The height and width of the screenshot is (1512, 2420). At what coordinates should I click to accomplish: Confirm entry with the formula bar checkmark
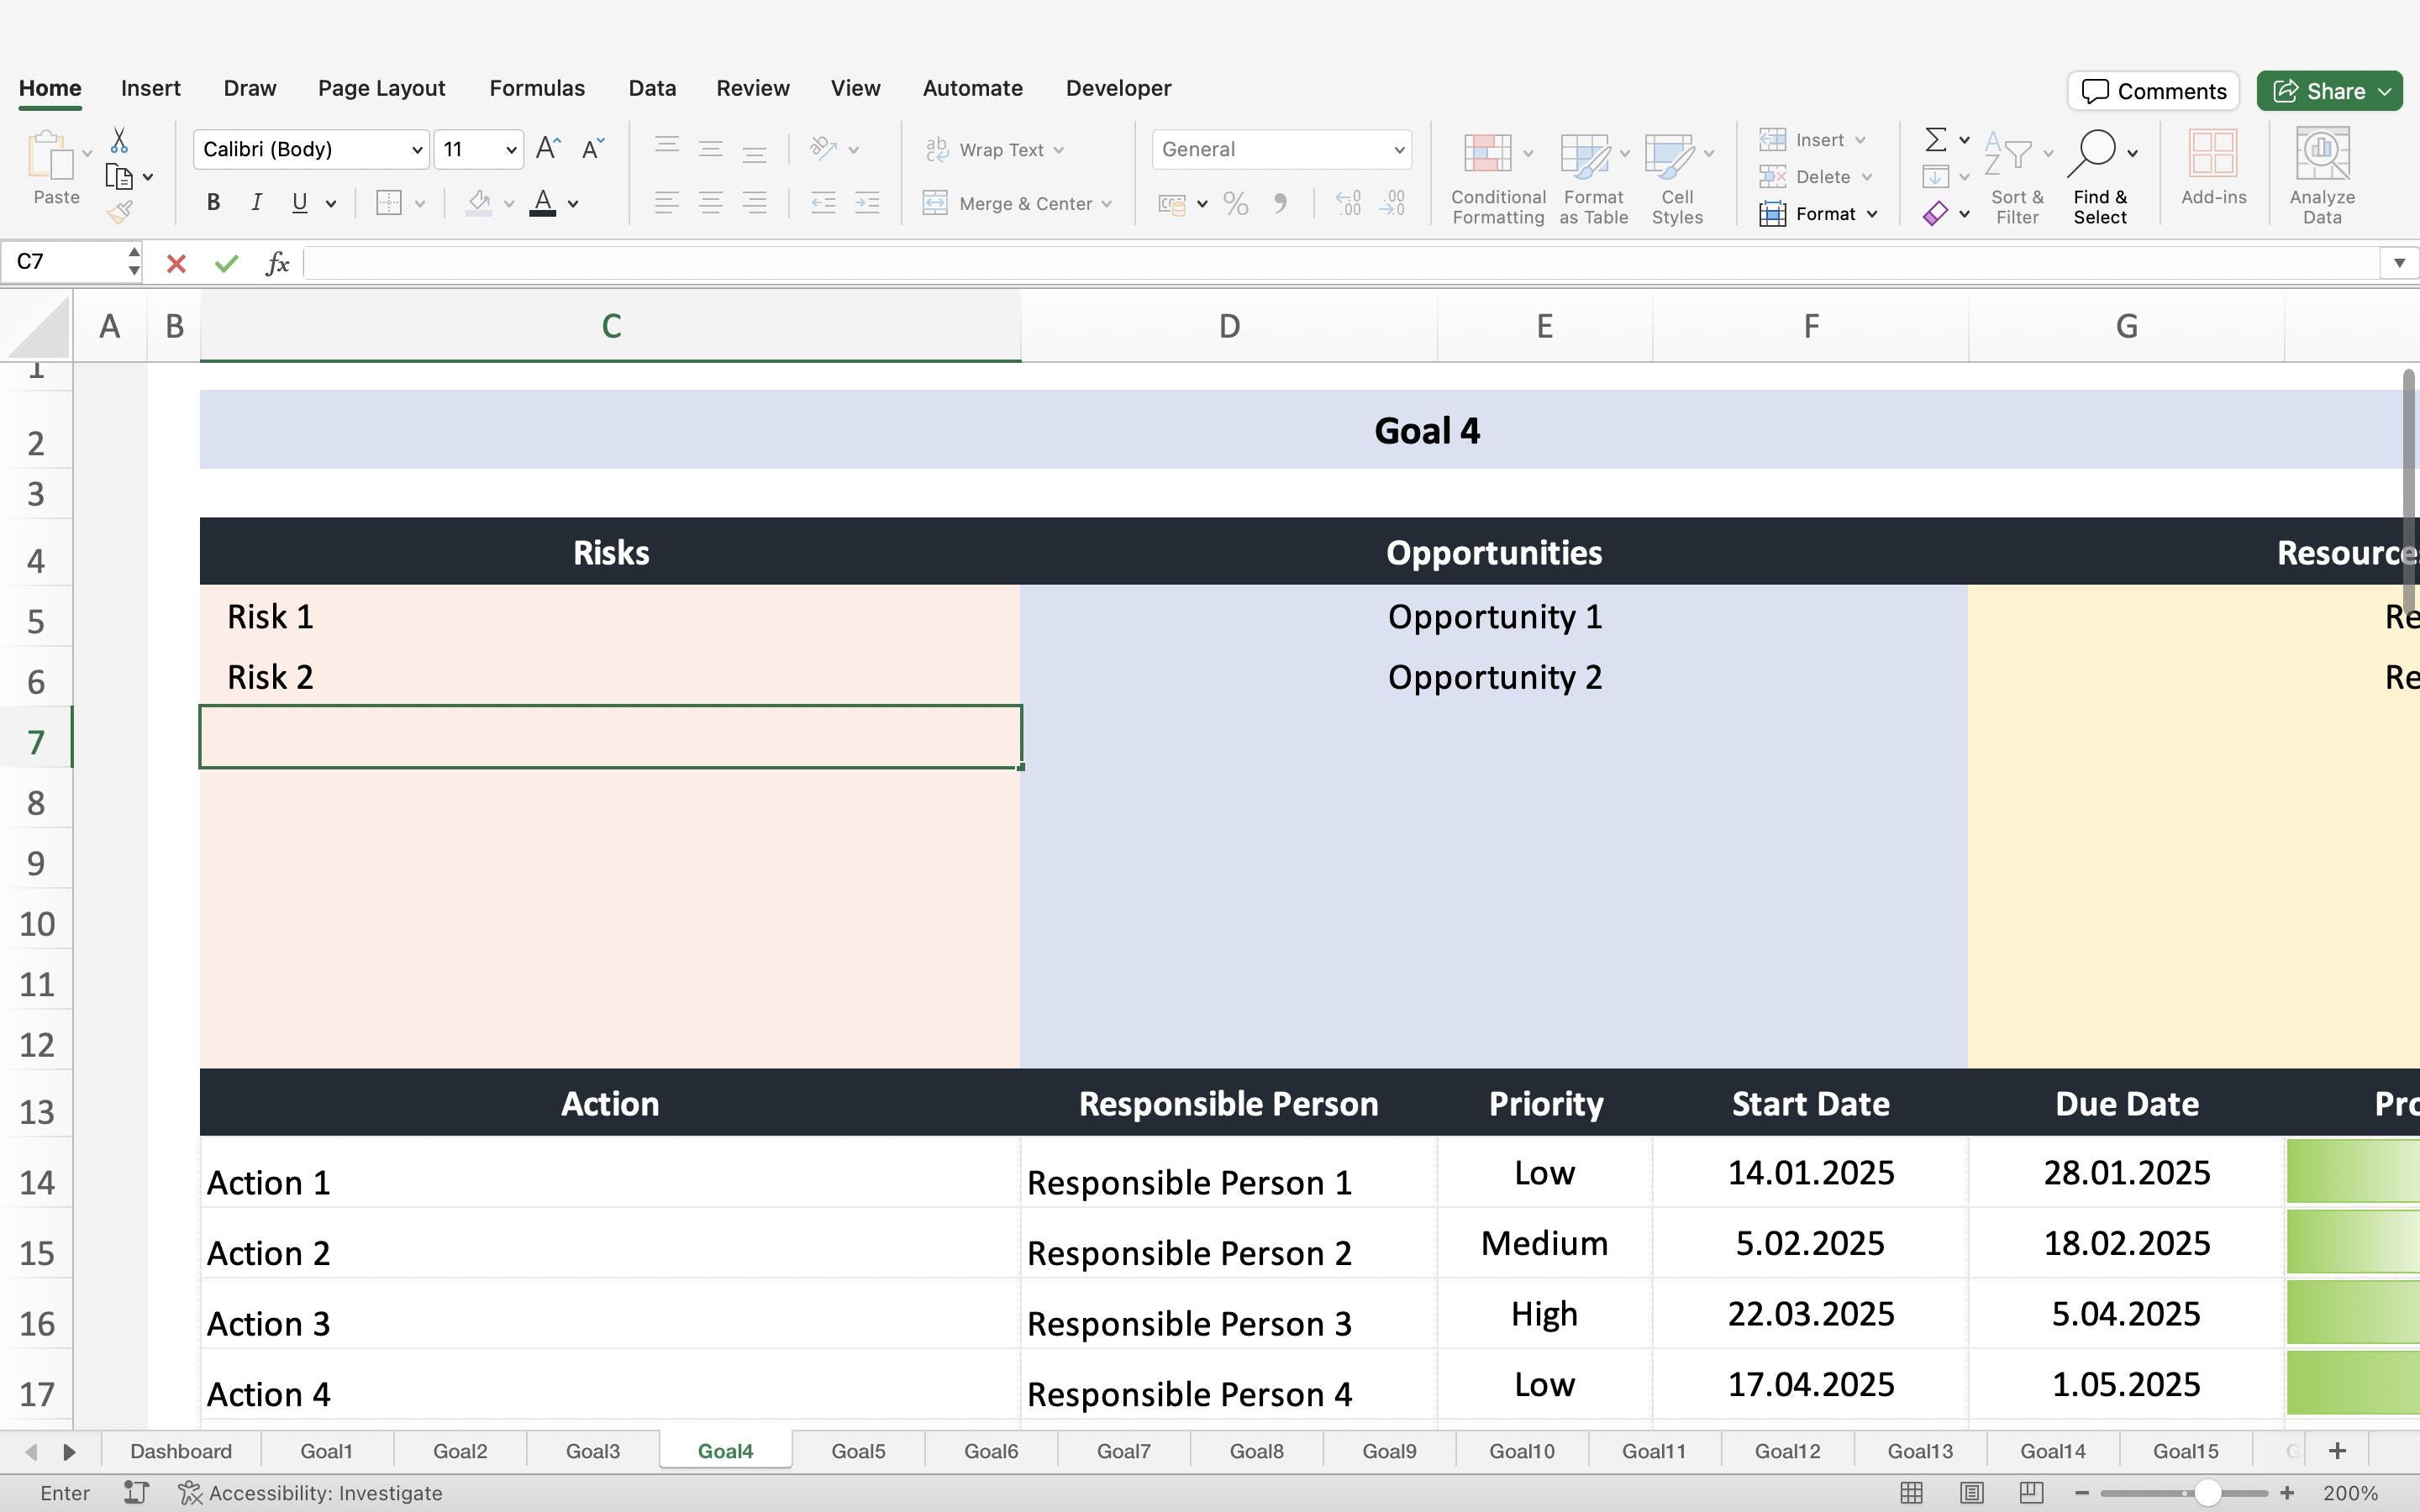pyautogui.click(x=226, y=263)
